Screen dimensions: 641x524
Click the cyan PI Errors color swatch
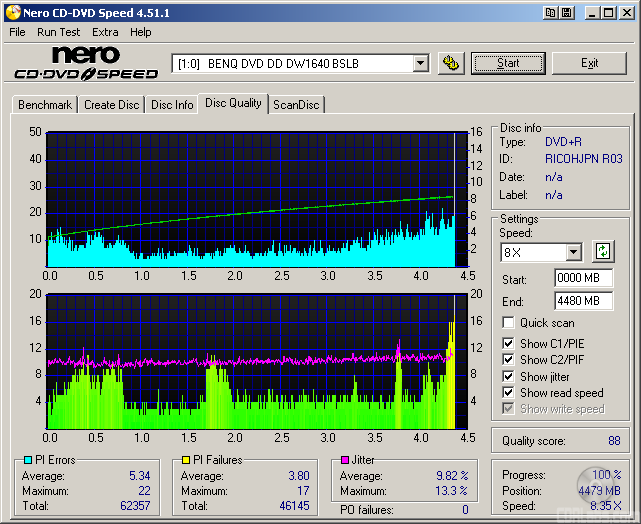26,460
